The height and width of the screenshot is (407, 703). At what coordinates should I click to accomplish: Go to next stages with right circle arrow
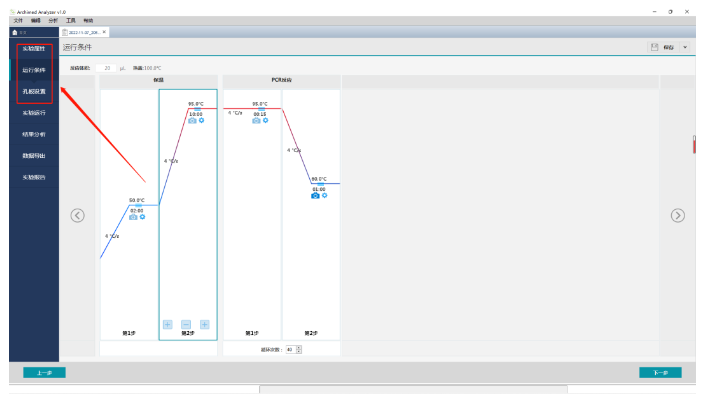677,216
